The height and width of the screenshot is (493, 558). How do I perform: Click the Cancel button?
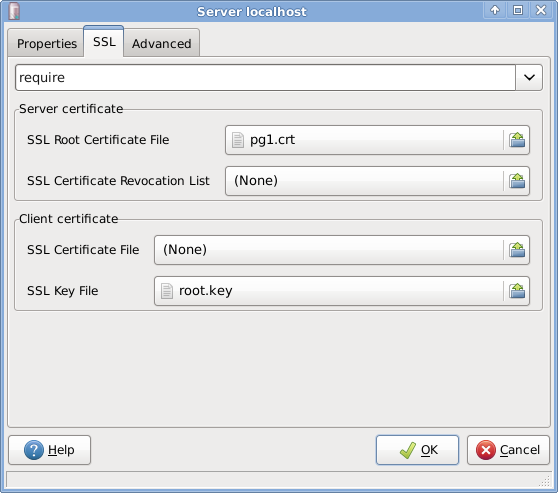pyautogui.click(x=508, y=450)
